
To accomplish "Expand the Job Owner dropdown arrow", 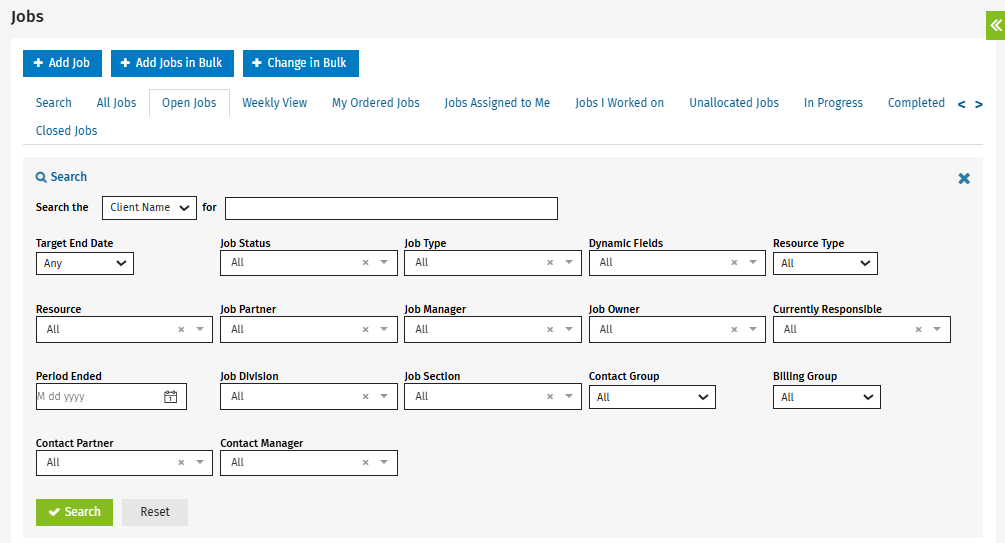I will point(753,330).
